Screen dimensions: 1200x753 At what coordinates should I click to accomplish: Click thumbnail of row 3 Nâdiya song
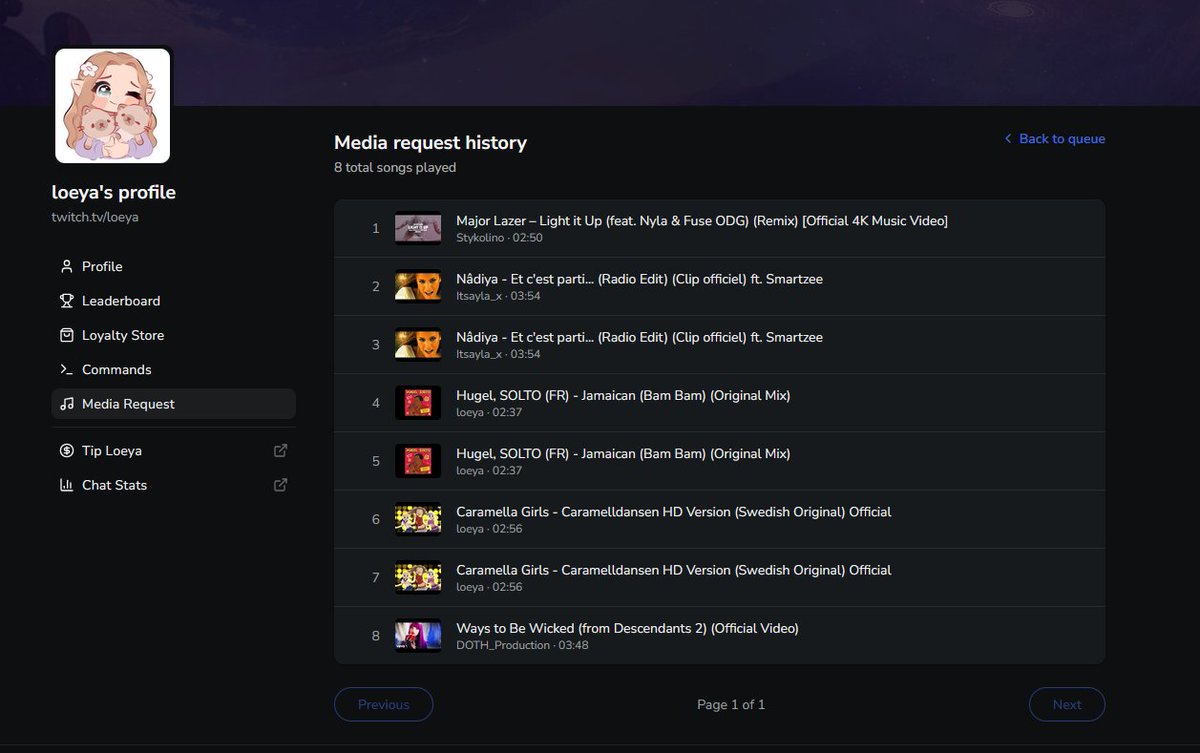click(418, 344)
